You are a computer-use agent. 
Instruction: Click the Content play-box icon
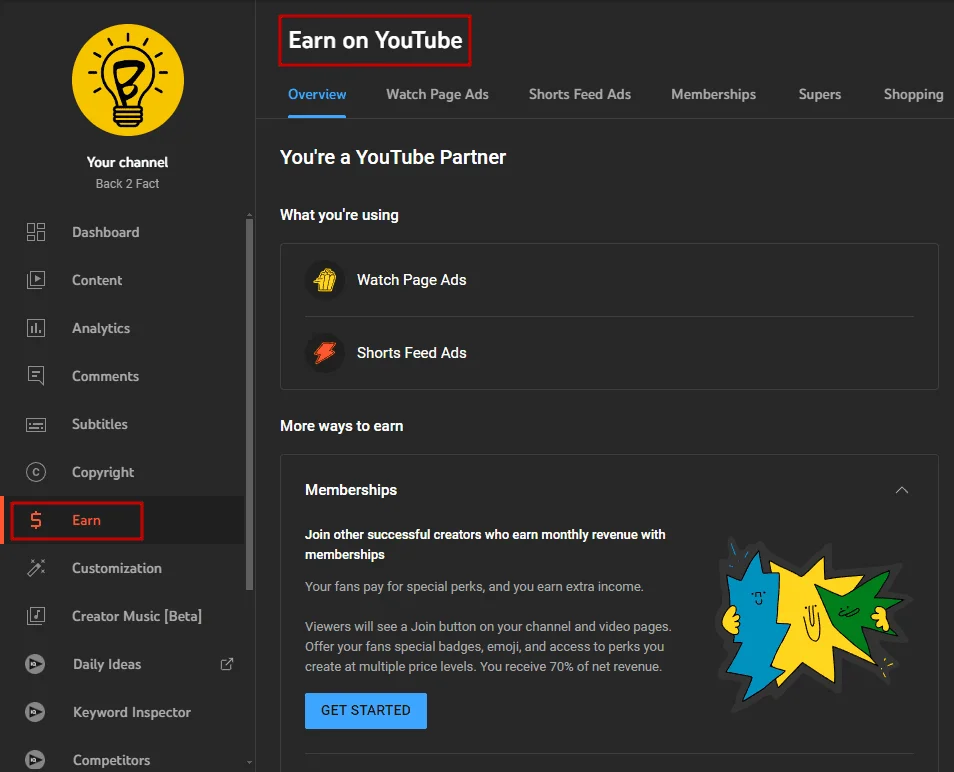(36, 280)
